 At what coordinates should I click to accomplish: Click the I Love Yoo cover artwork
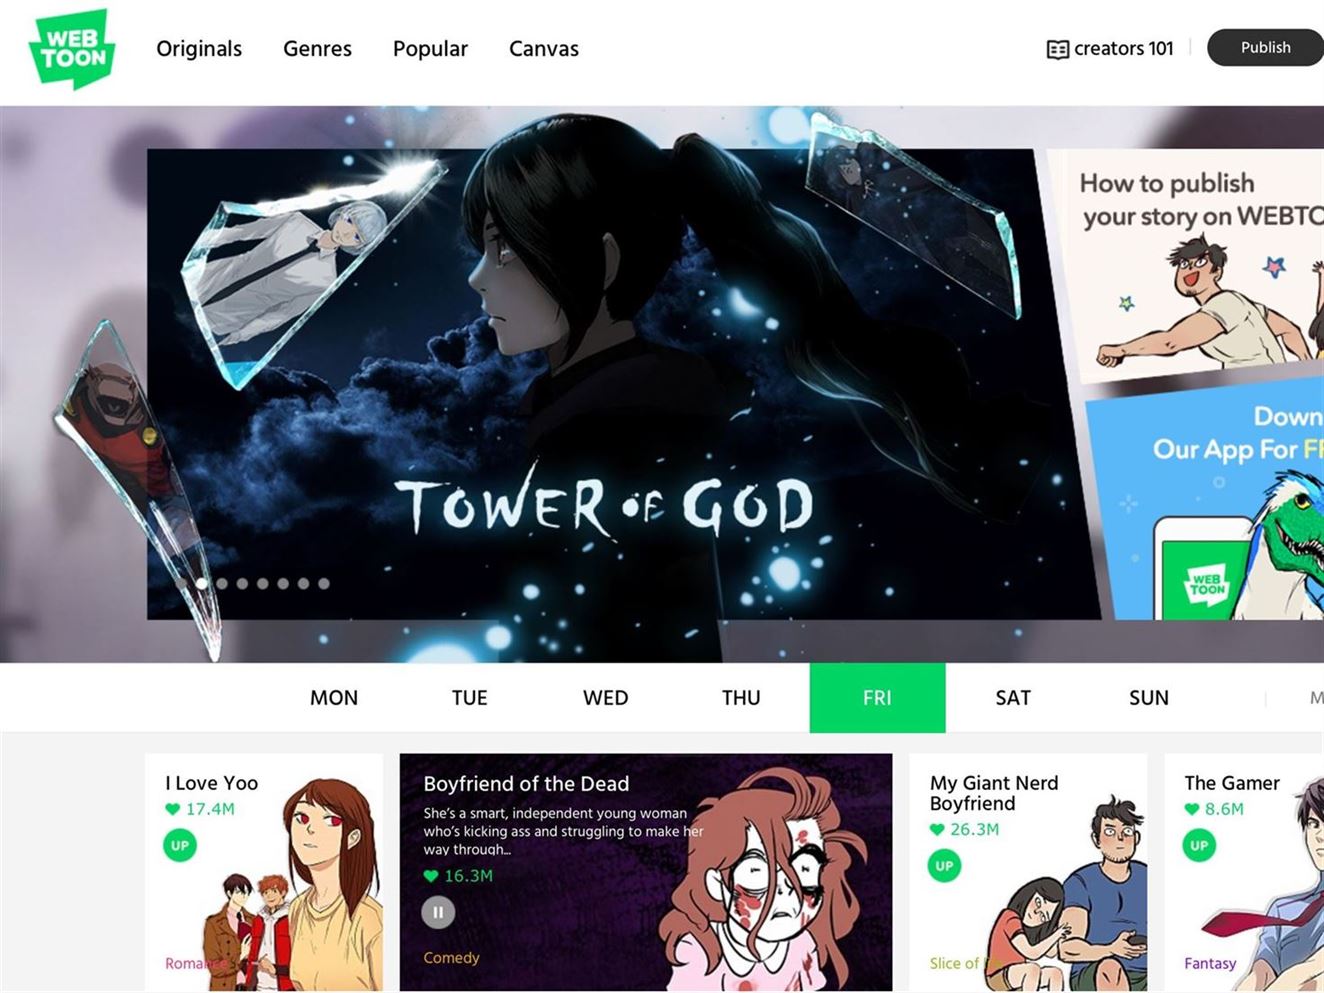[x=293, y=885]
